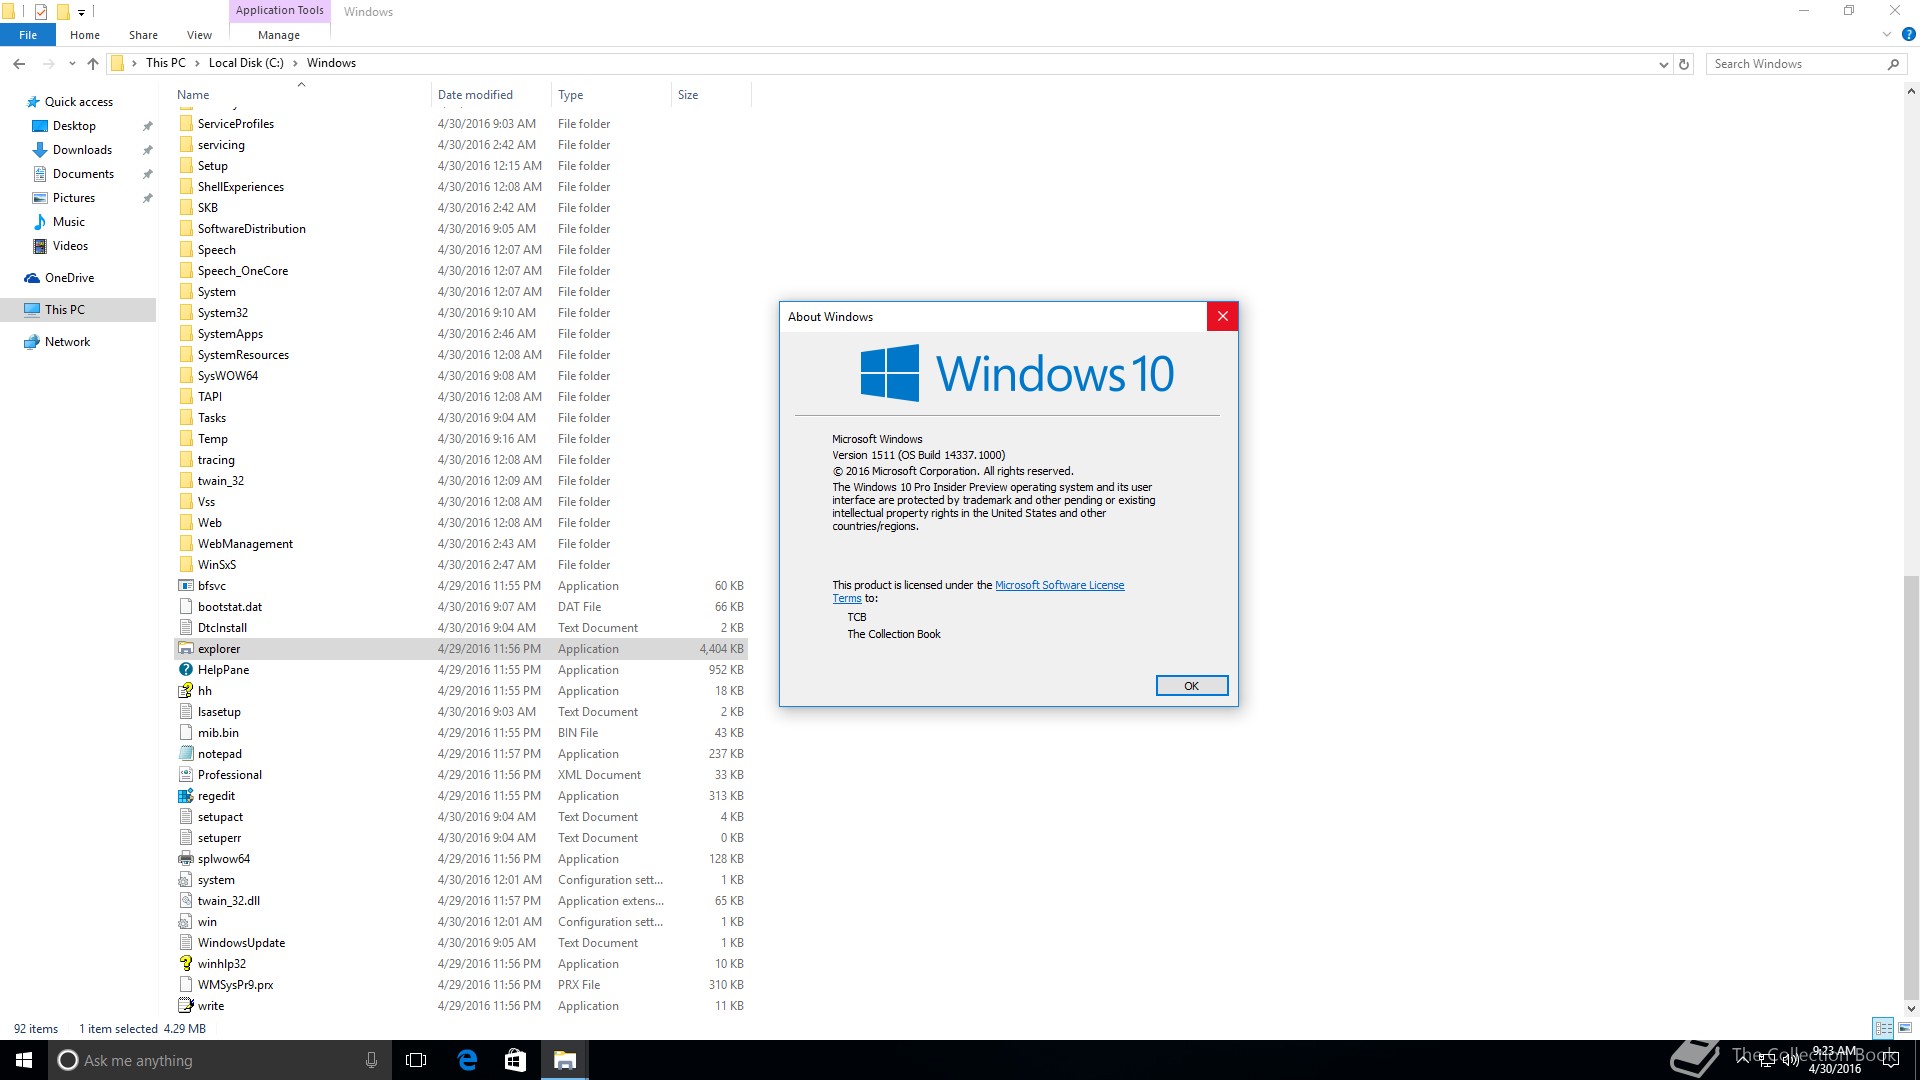This screenshot has width=1920, height=1080.
Task: Select the System32 folder
Action: (223, 313)
